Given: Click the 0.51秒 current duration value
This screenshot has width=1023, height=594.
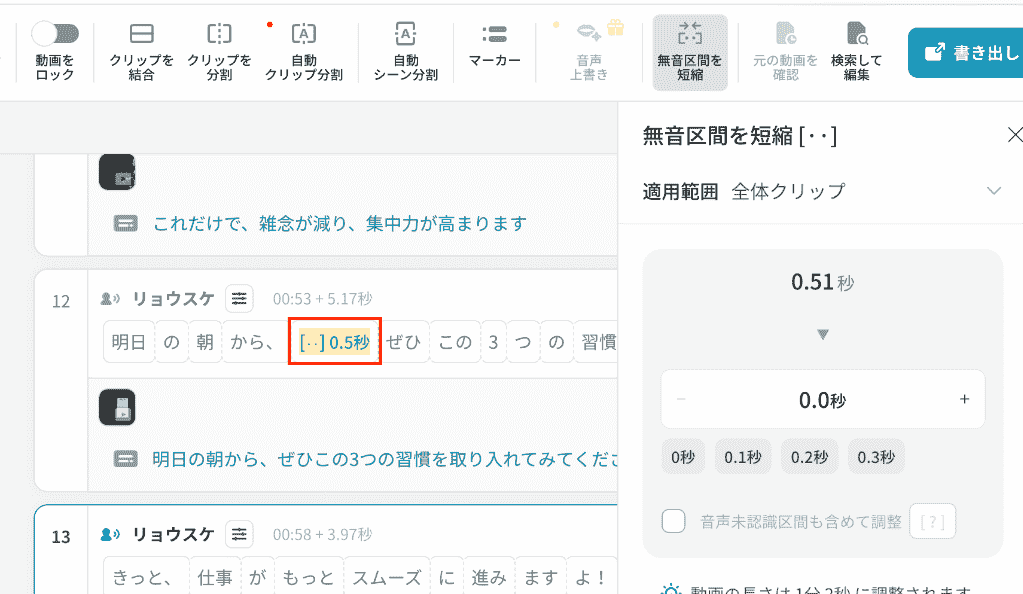Looking at the screenshot, I should 822,282.
